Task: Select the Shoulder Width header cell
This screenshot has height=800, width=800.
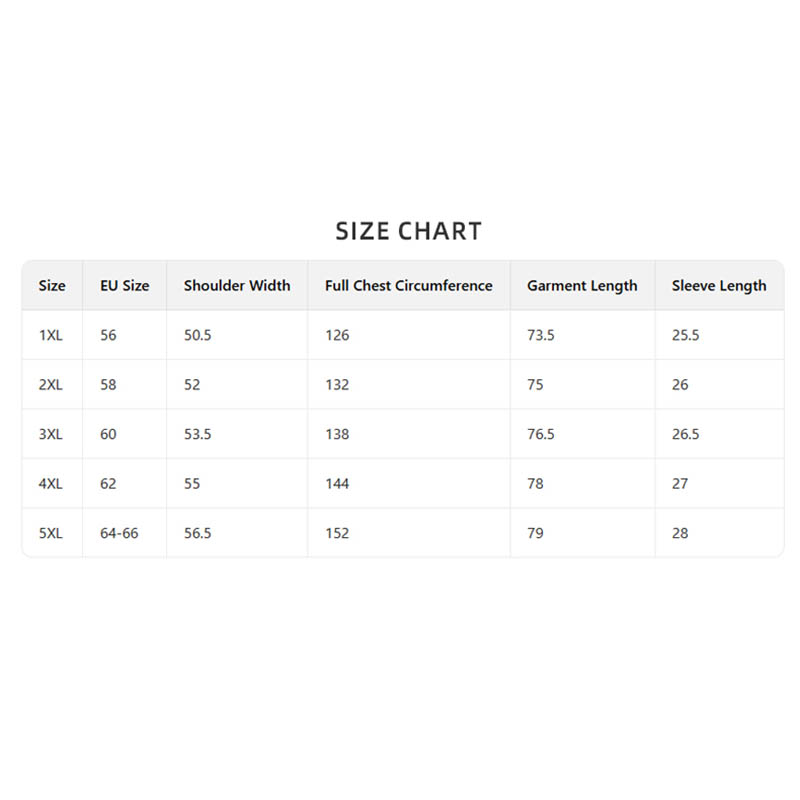Action: [x=237, y=286]
